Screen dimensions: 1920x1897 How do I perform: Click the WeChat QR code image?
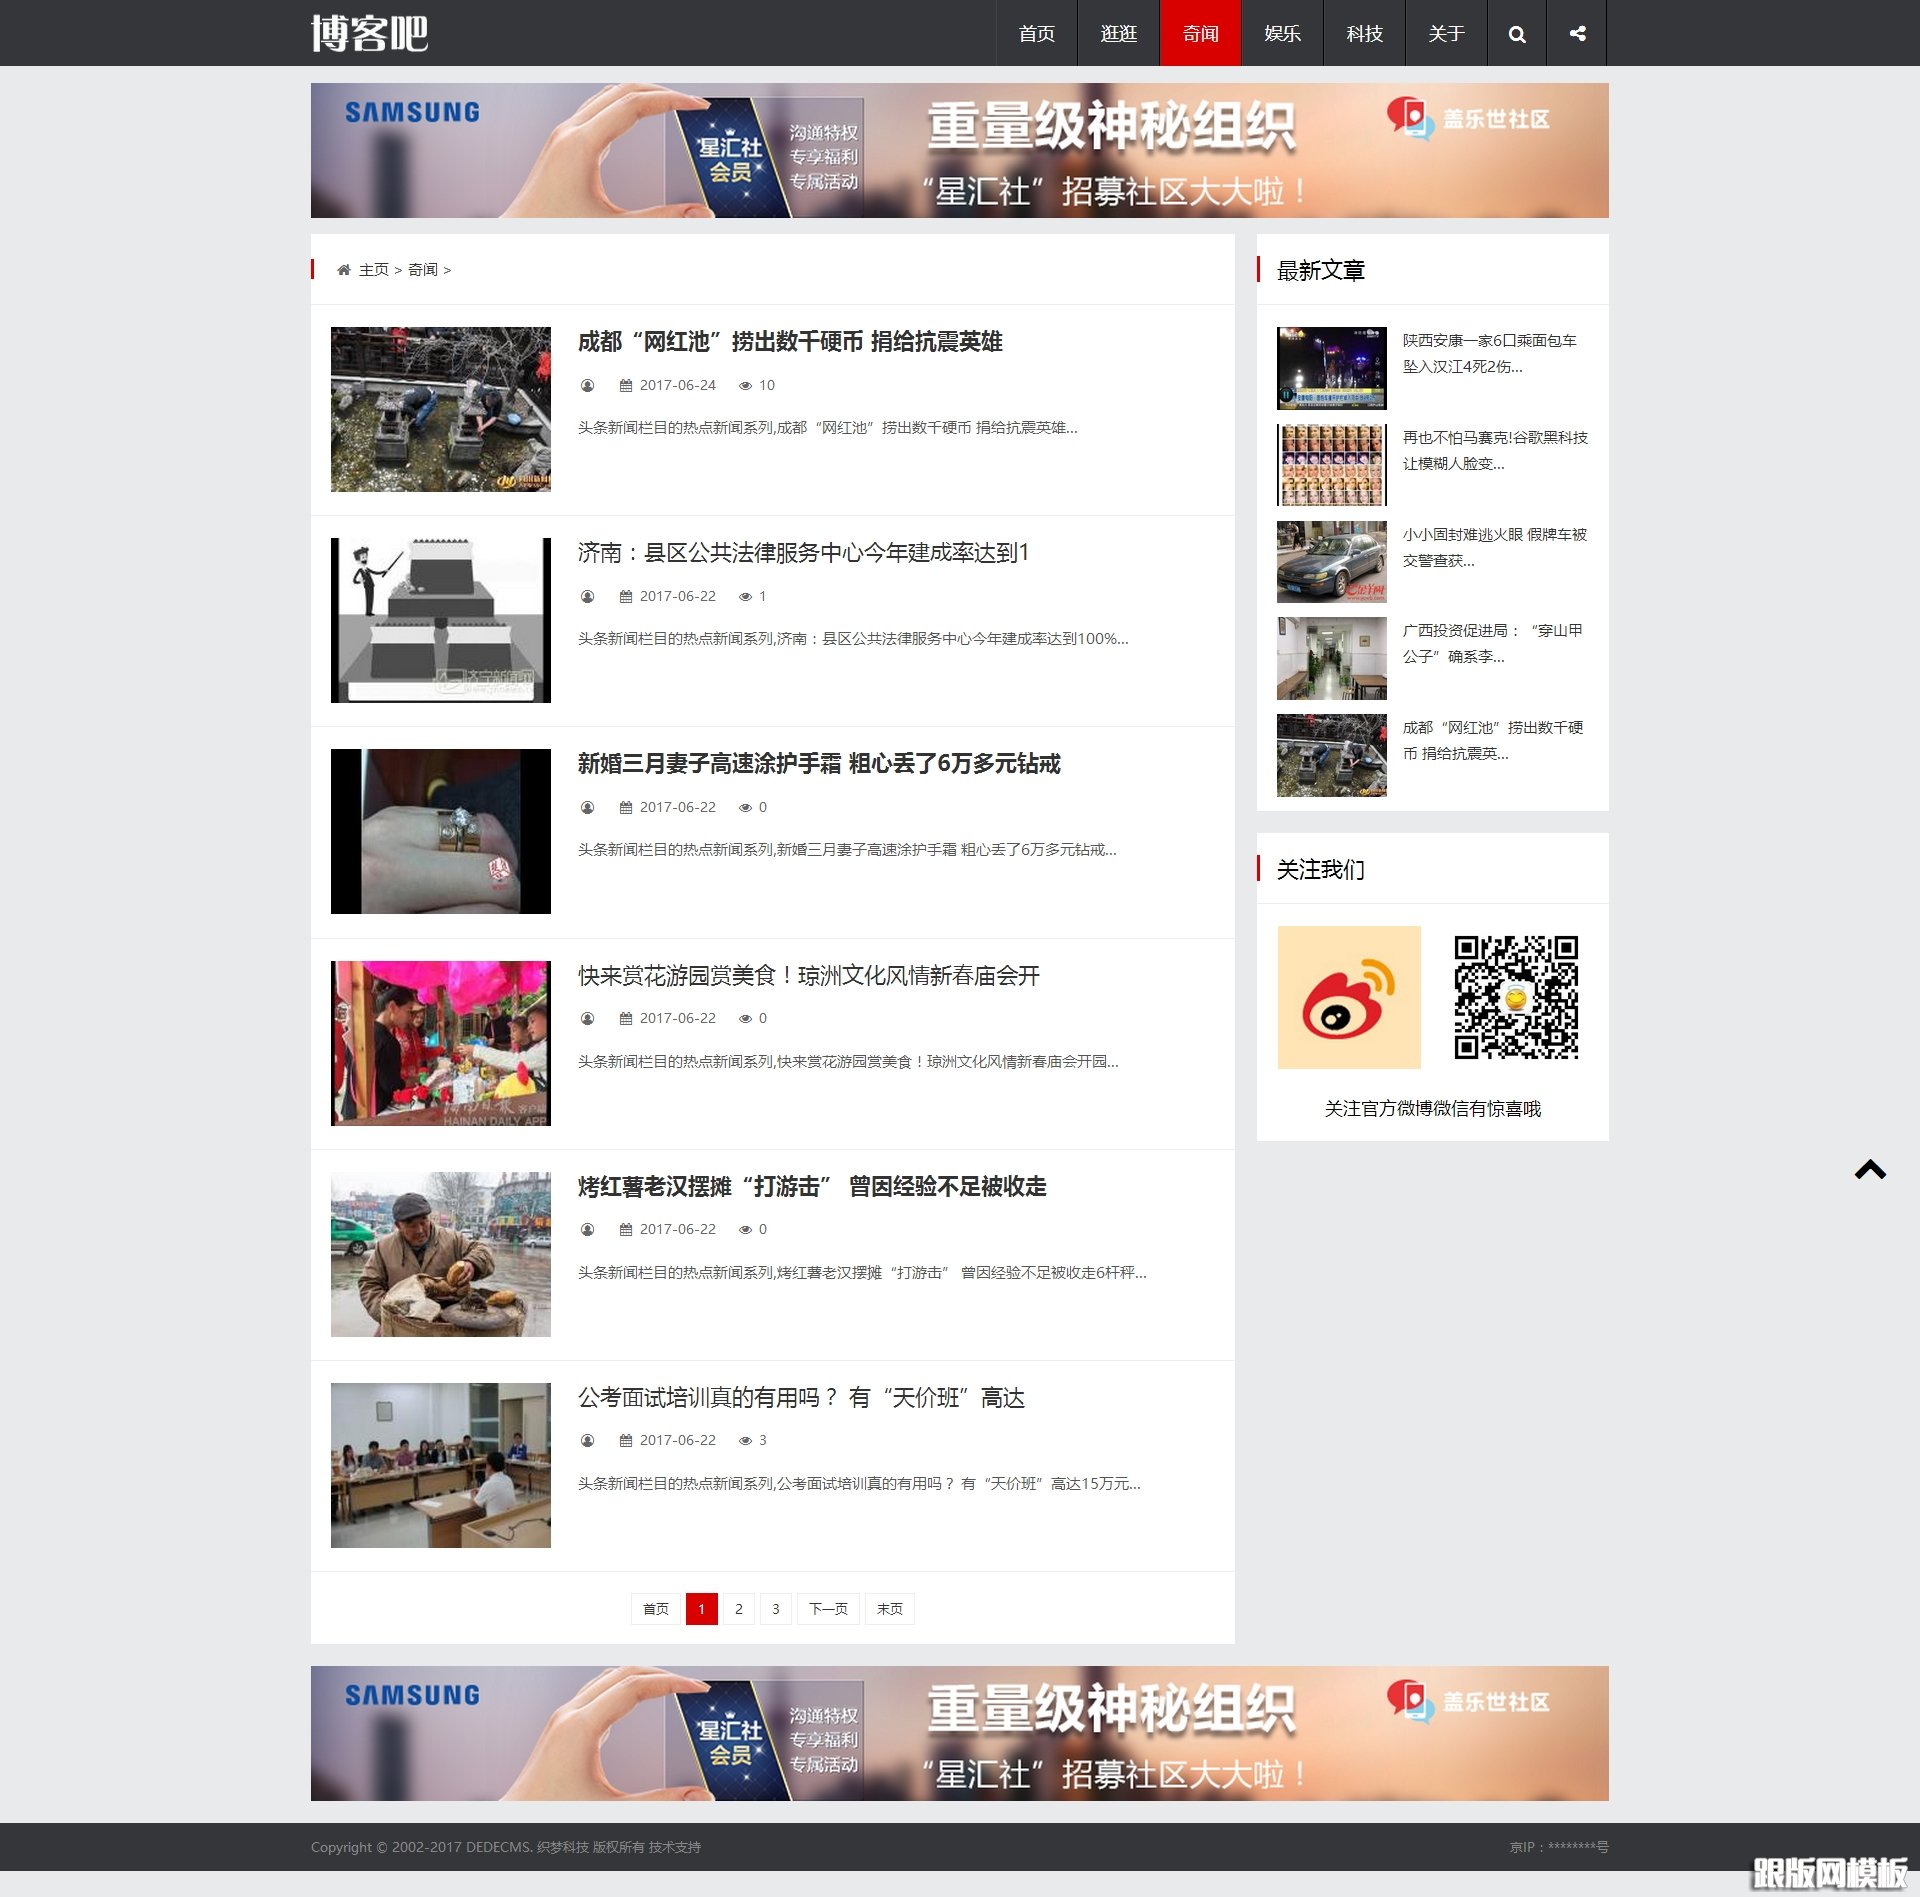[x=1518, y=996]
